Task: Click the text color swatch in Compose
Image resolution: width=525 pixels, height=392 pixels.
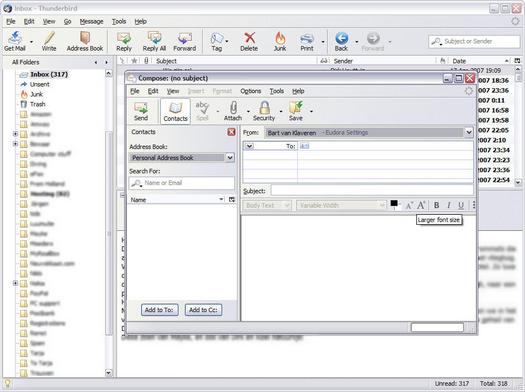Action: 394,204
